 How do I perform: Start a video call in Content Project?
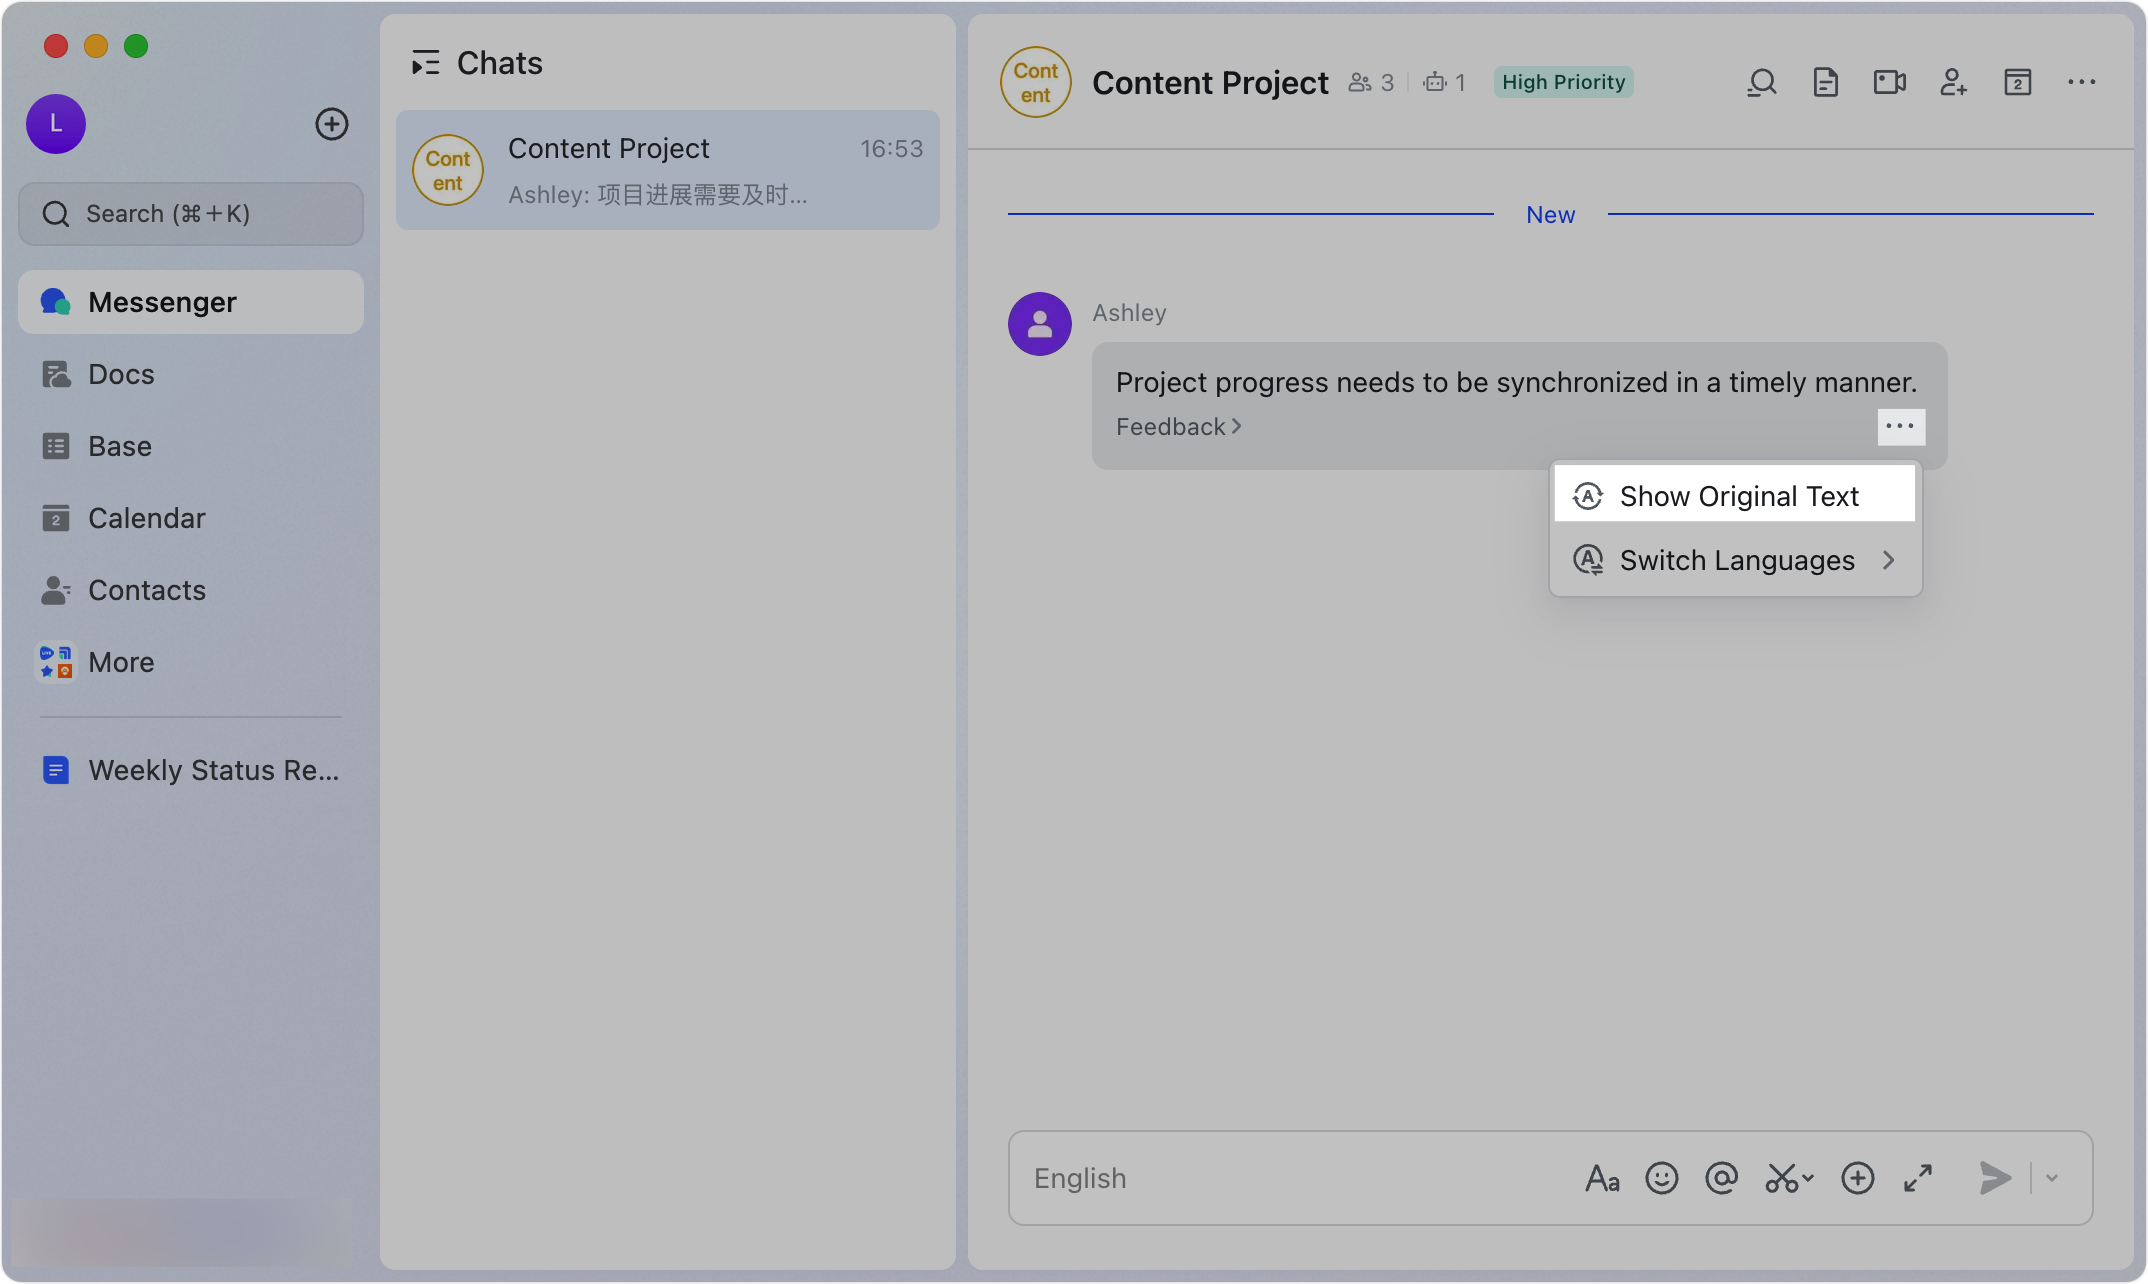1889,82
